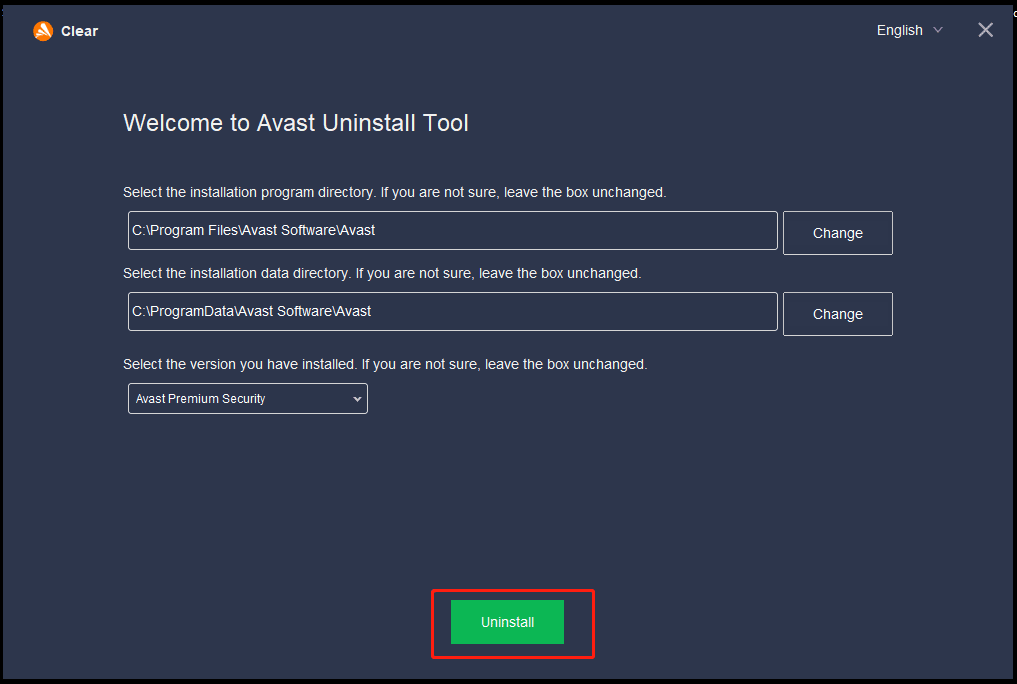Click the Avast icon beside the Clear label

tap(42, 30)
